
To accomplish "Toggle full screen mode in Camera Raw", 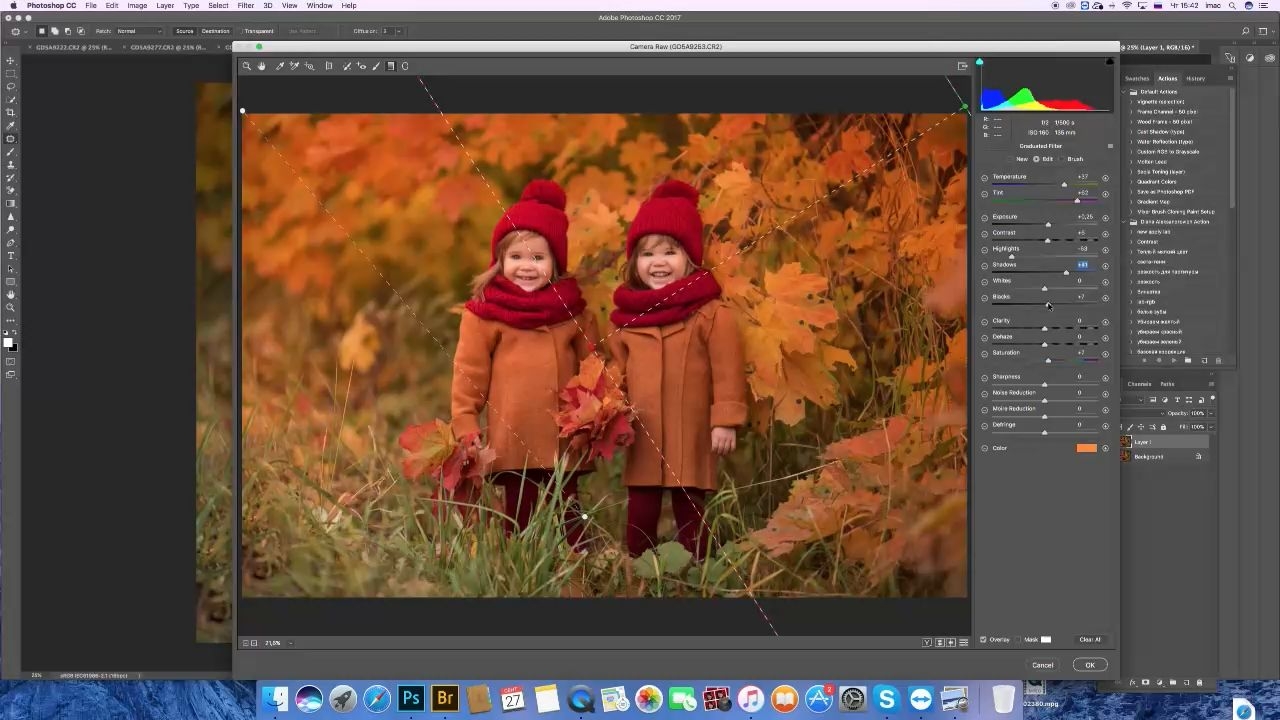I will tap(963, 66).
